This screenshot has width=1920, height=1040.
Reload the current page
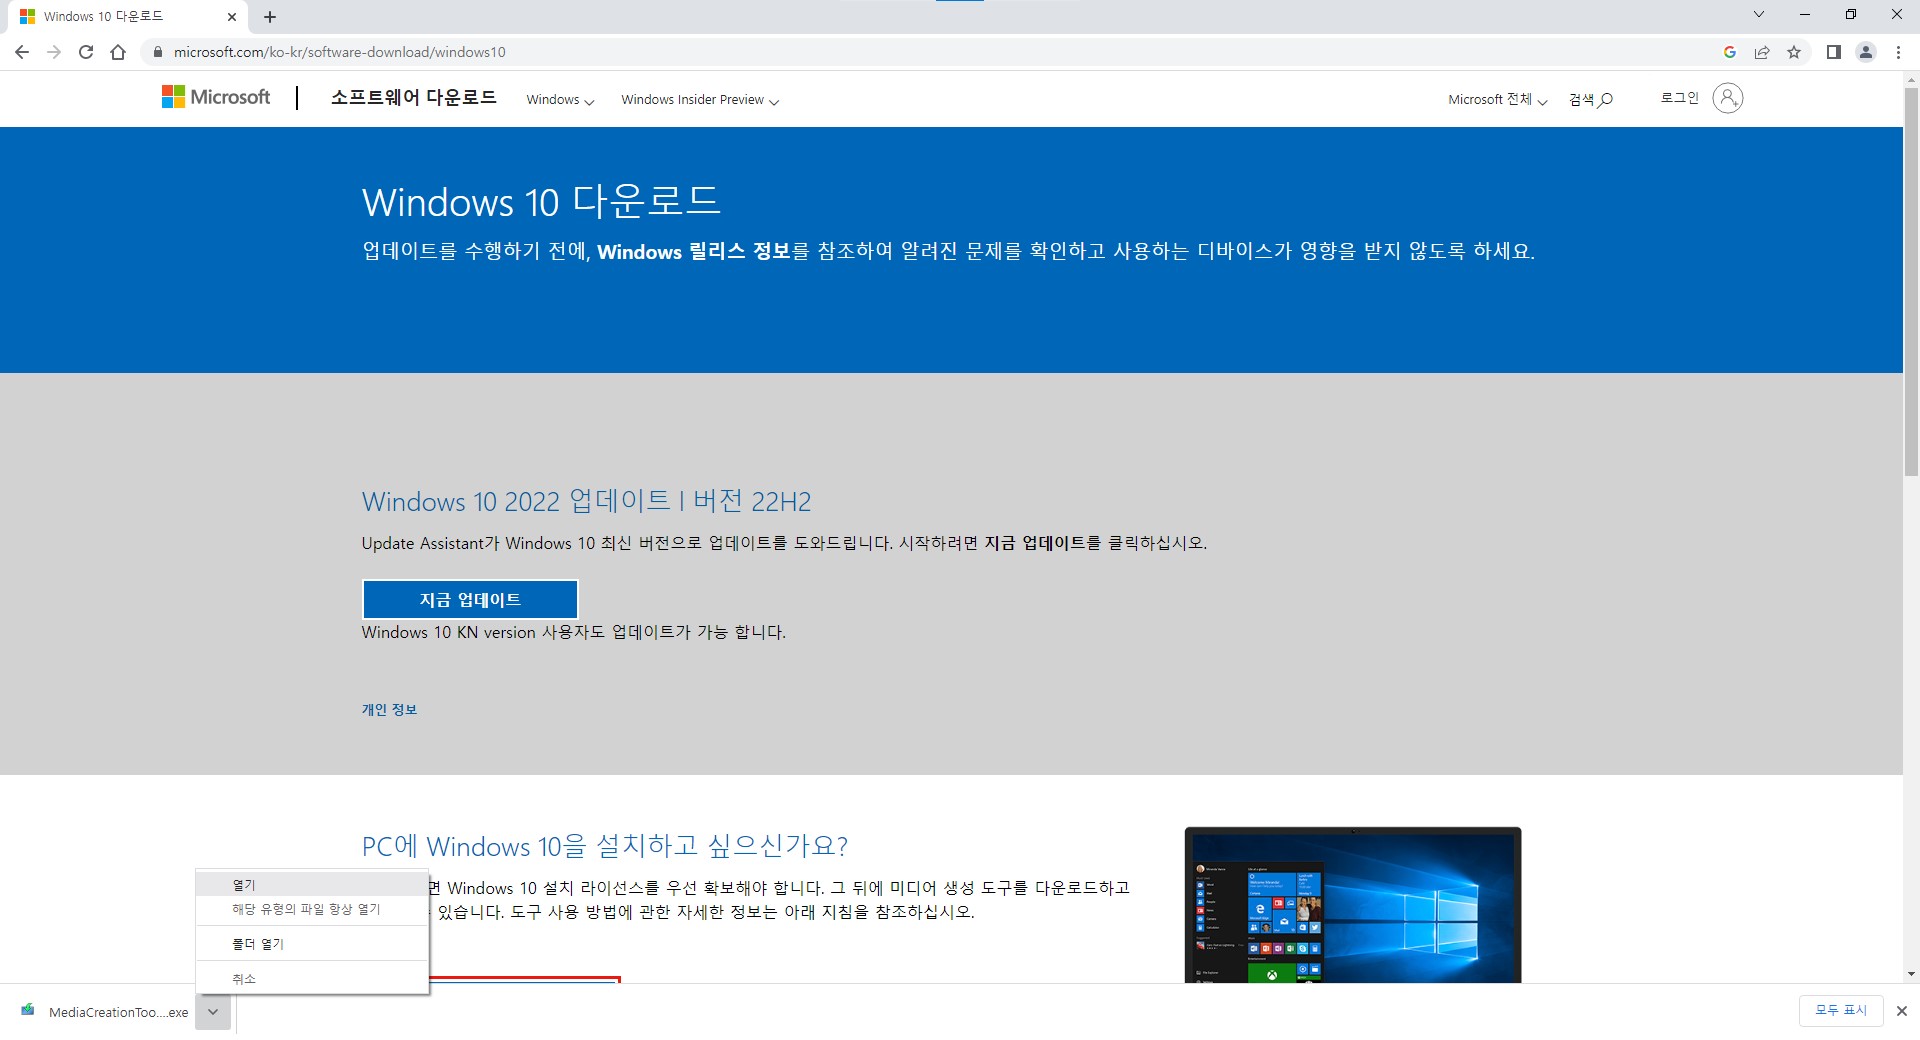click(x=86, y=52)
